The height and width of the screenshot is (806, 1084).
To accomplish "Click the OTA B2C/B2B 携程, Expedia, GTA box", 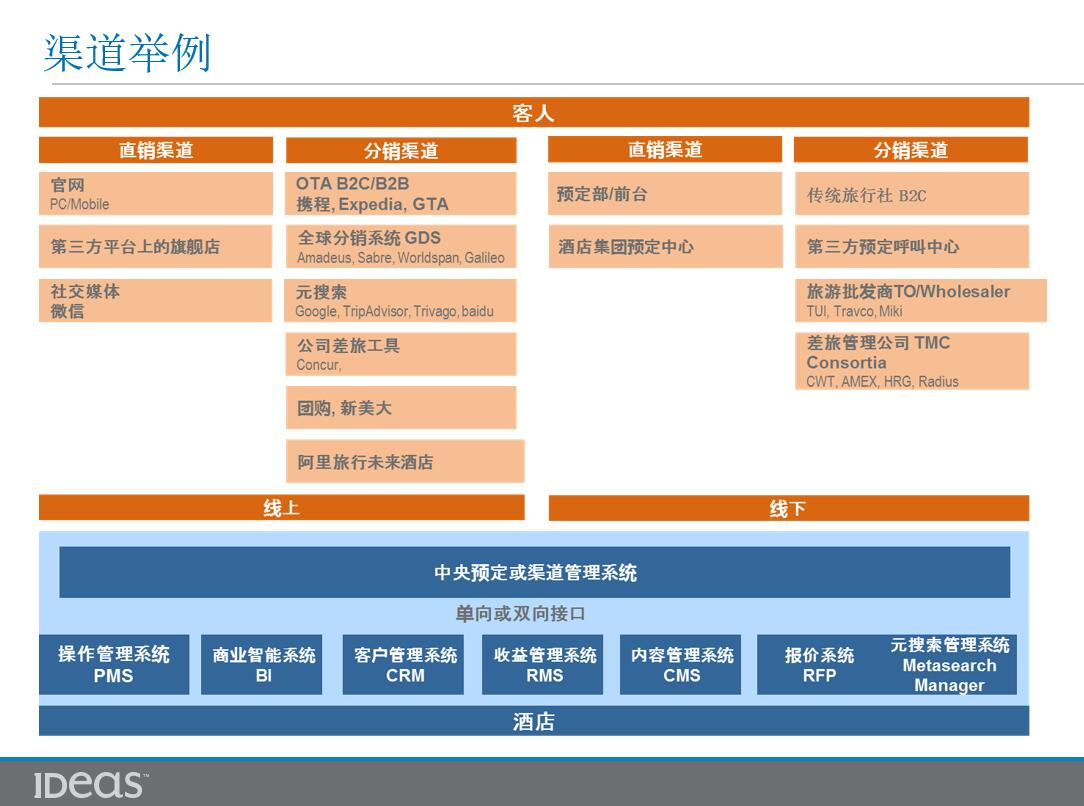I will [x=401, y=194].
